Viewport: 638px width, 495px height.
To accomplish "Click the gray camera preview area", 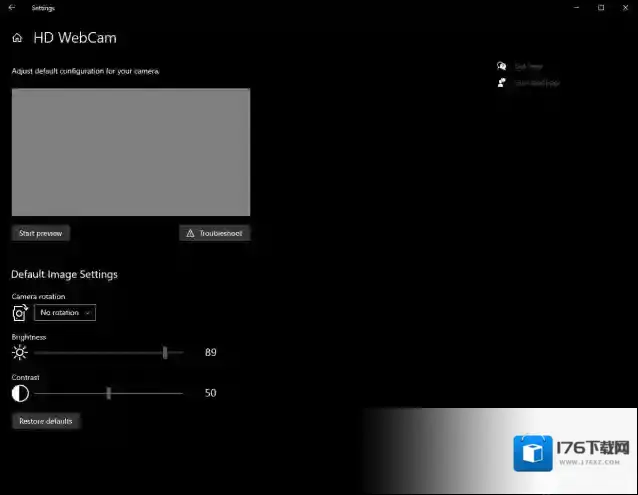I will coord(130,152).
